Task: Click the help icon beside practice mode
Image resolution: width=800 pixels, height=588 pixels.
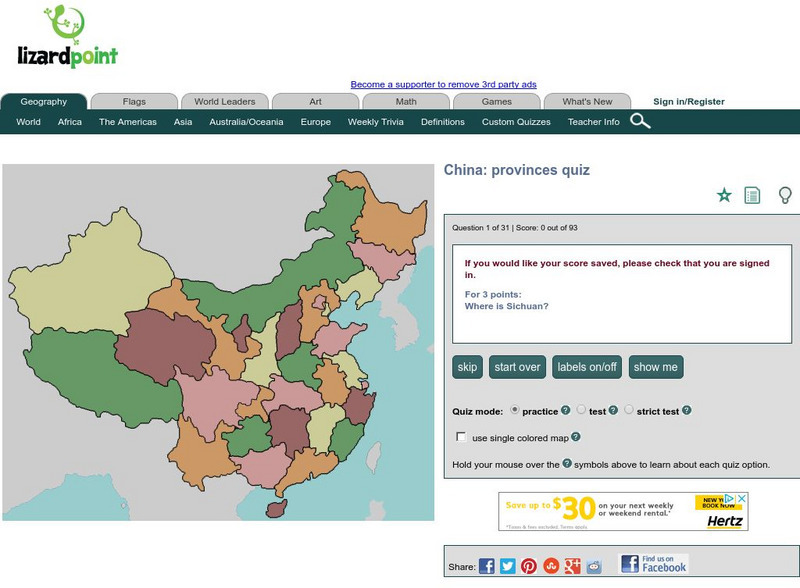Action: point(565,410)
